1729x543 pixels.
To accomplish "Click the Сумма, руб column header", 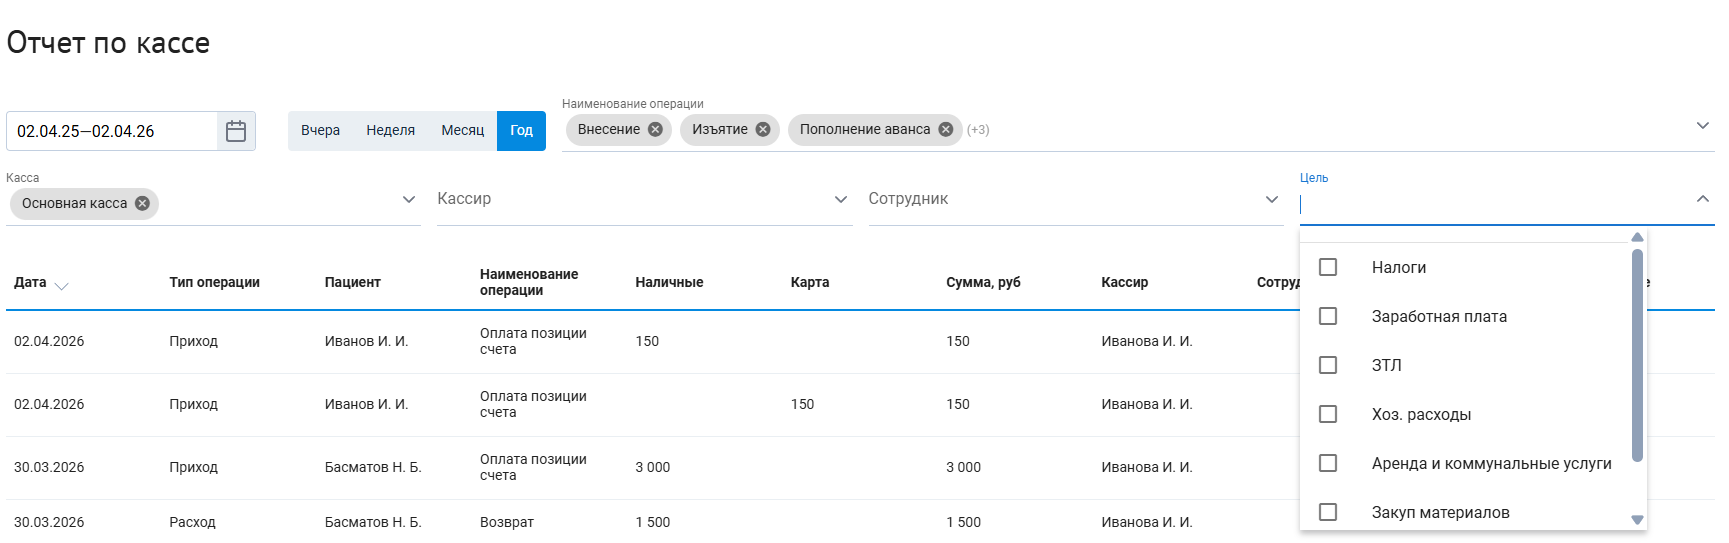I will [984, 282].
